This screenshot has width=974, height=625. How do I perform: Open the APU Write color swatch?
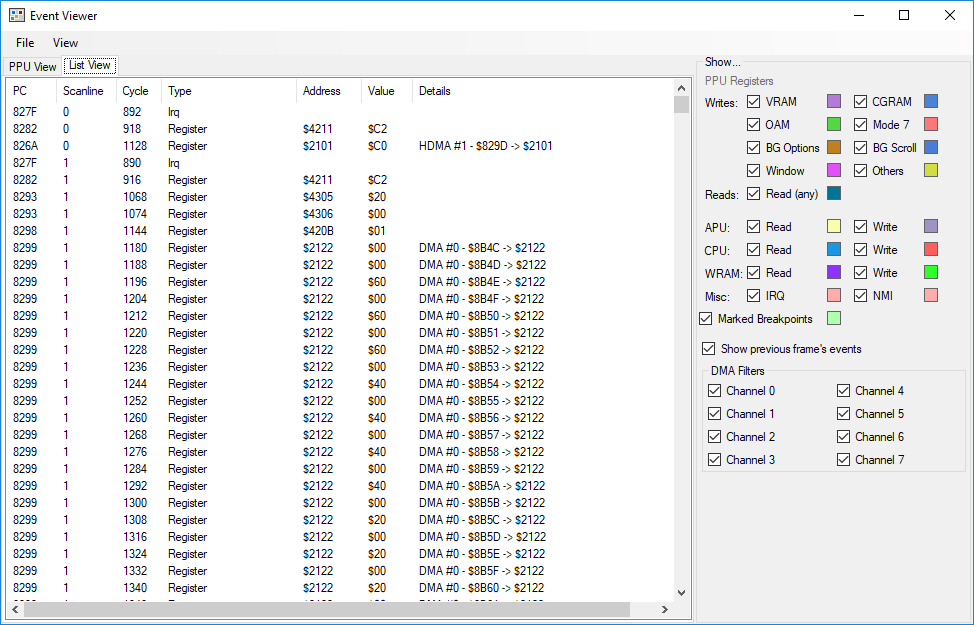[931, 226]
